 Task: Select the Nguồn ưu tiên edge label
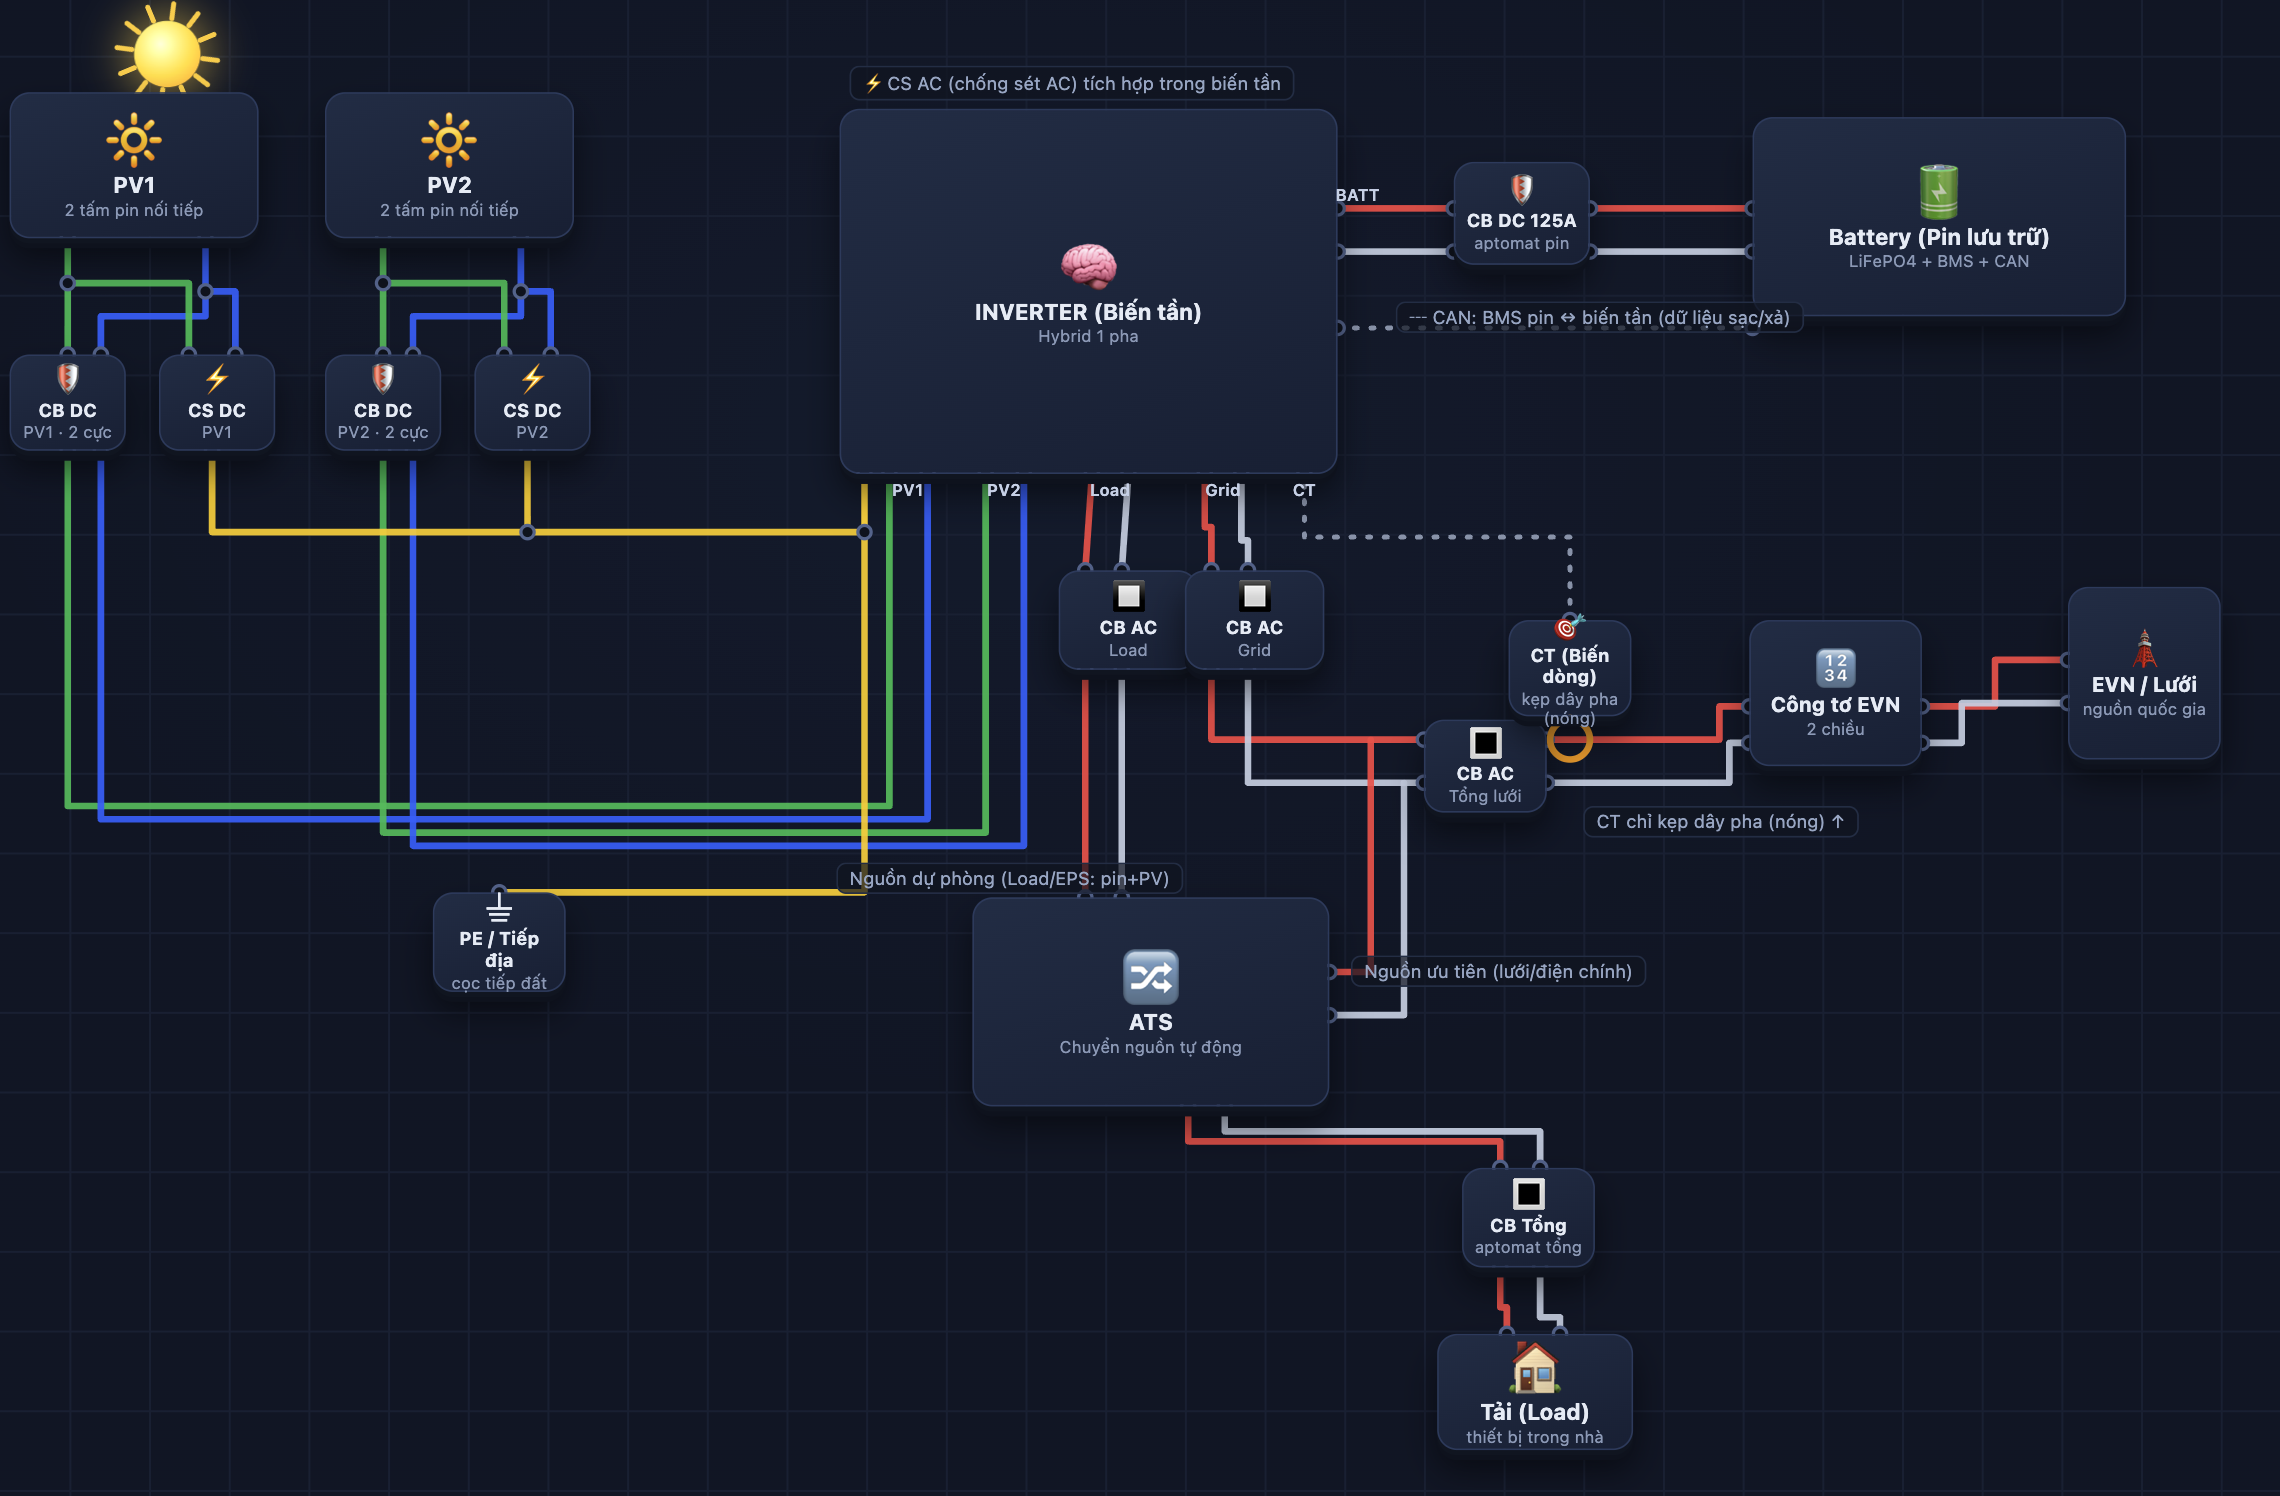pyautogui.click(x=1498, y=971)
